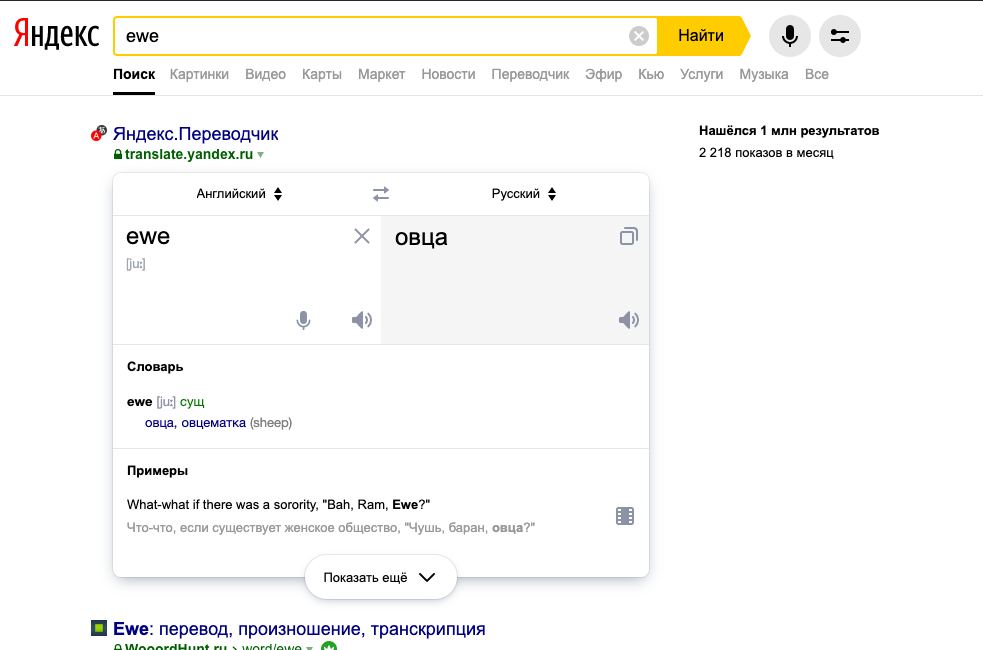Click the translated output овца text

[421, 238]
